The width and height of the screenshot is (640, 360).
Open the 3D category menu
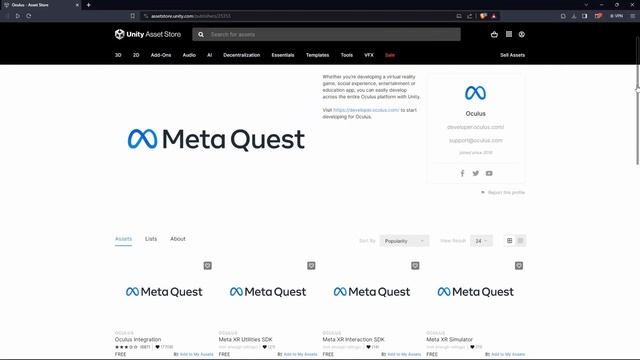coord(118,55)
